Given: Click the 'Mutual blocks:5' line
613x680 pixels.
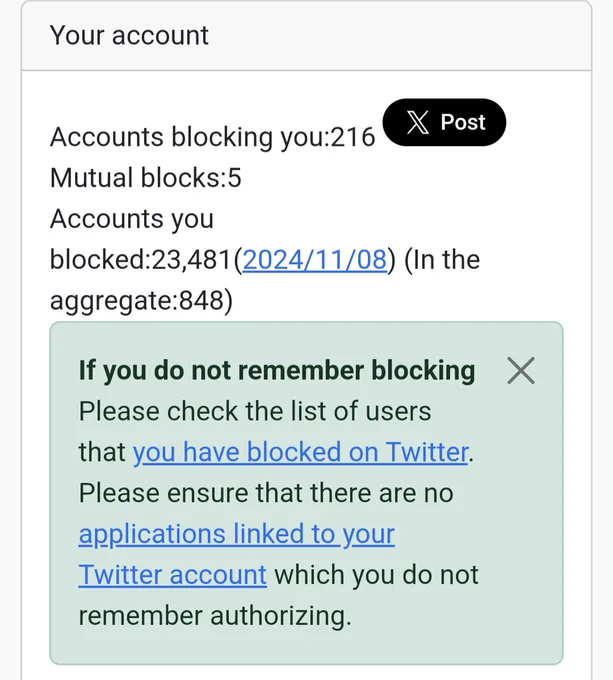Looking at the screenshot, I should click(146, 178).
